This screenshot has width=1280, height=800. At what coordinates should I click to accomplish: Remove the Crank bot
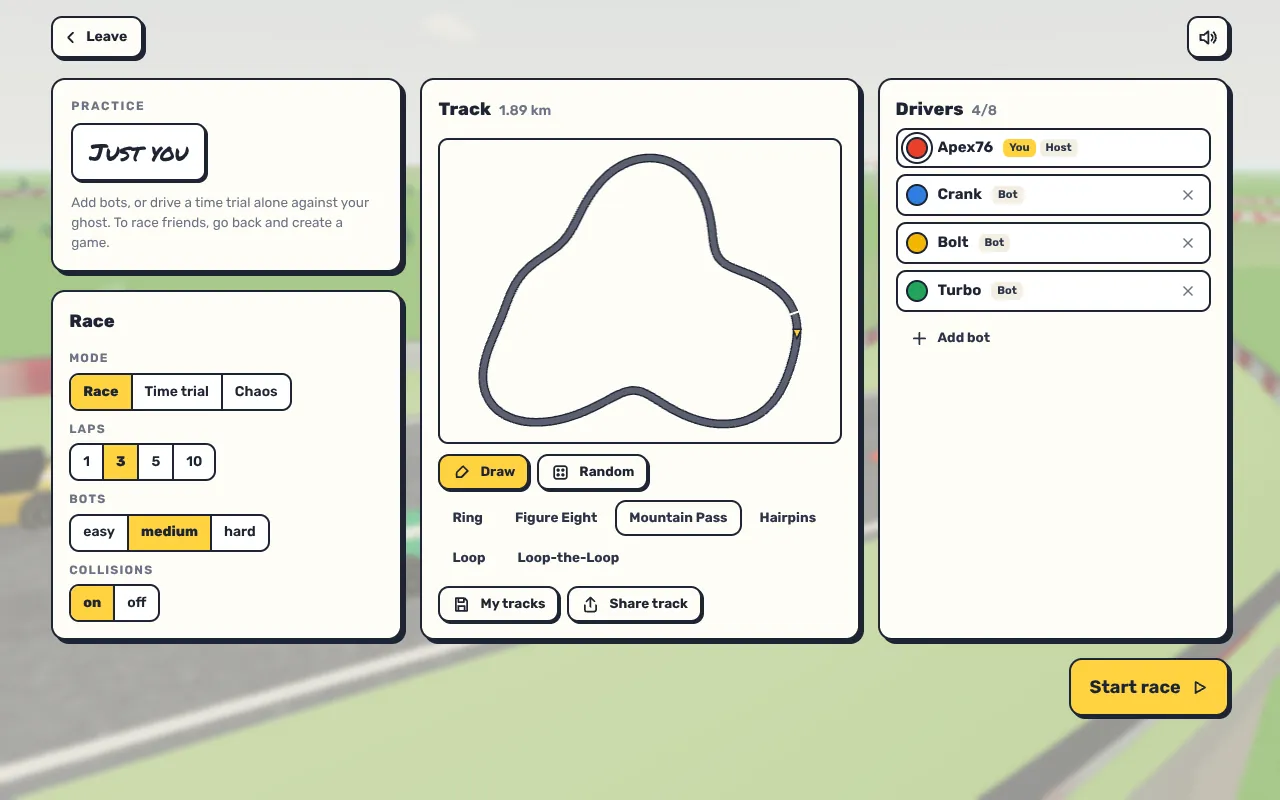pyautogui.click(x=1188, y=195)
